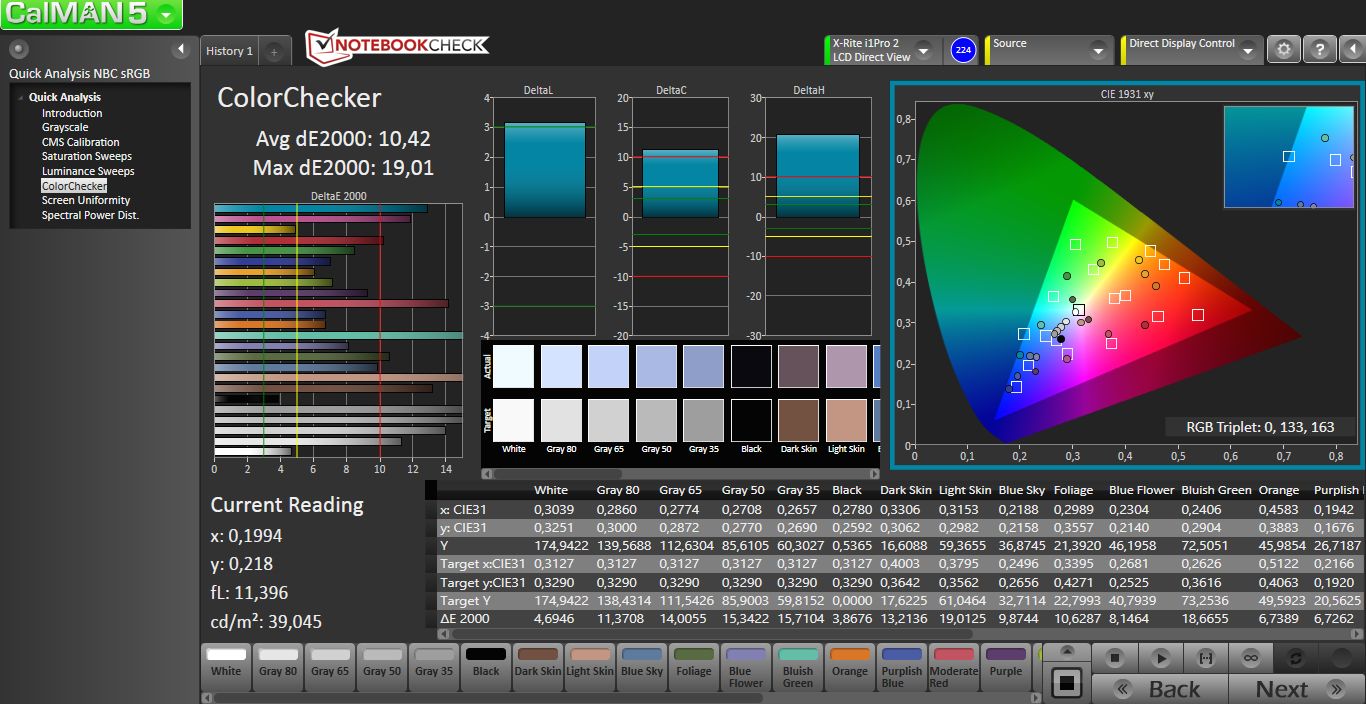Switch to the History 1 tab
The image size is (1366, 704).
point(229,51)
